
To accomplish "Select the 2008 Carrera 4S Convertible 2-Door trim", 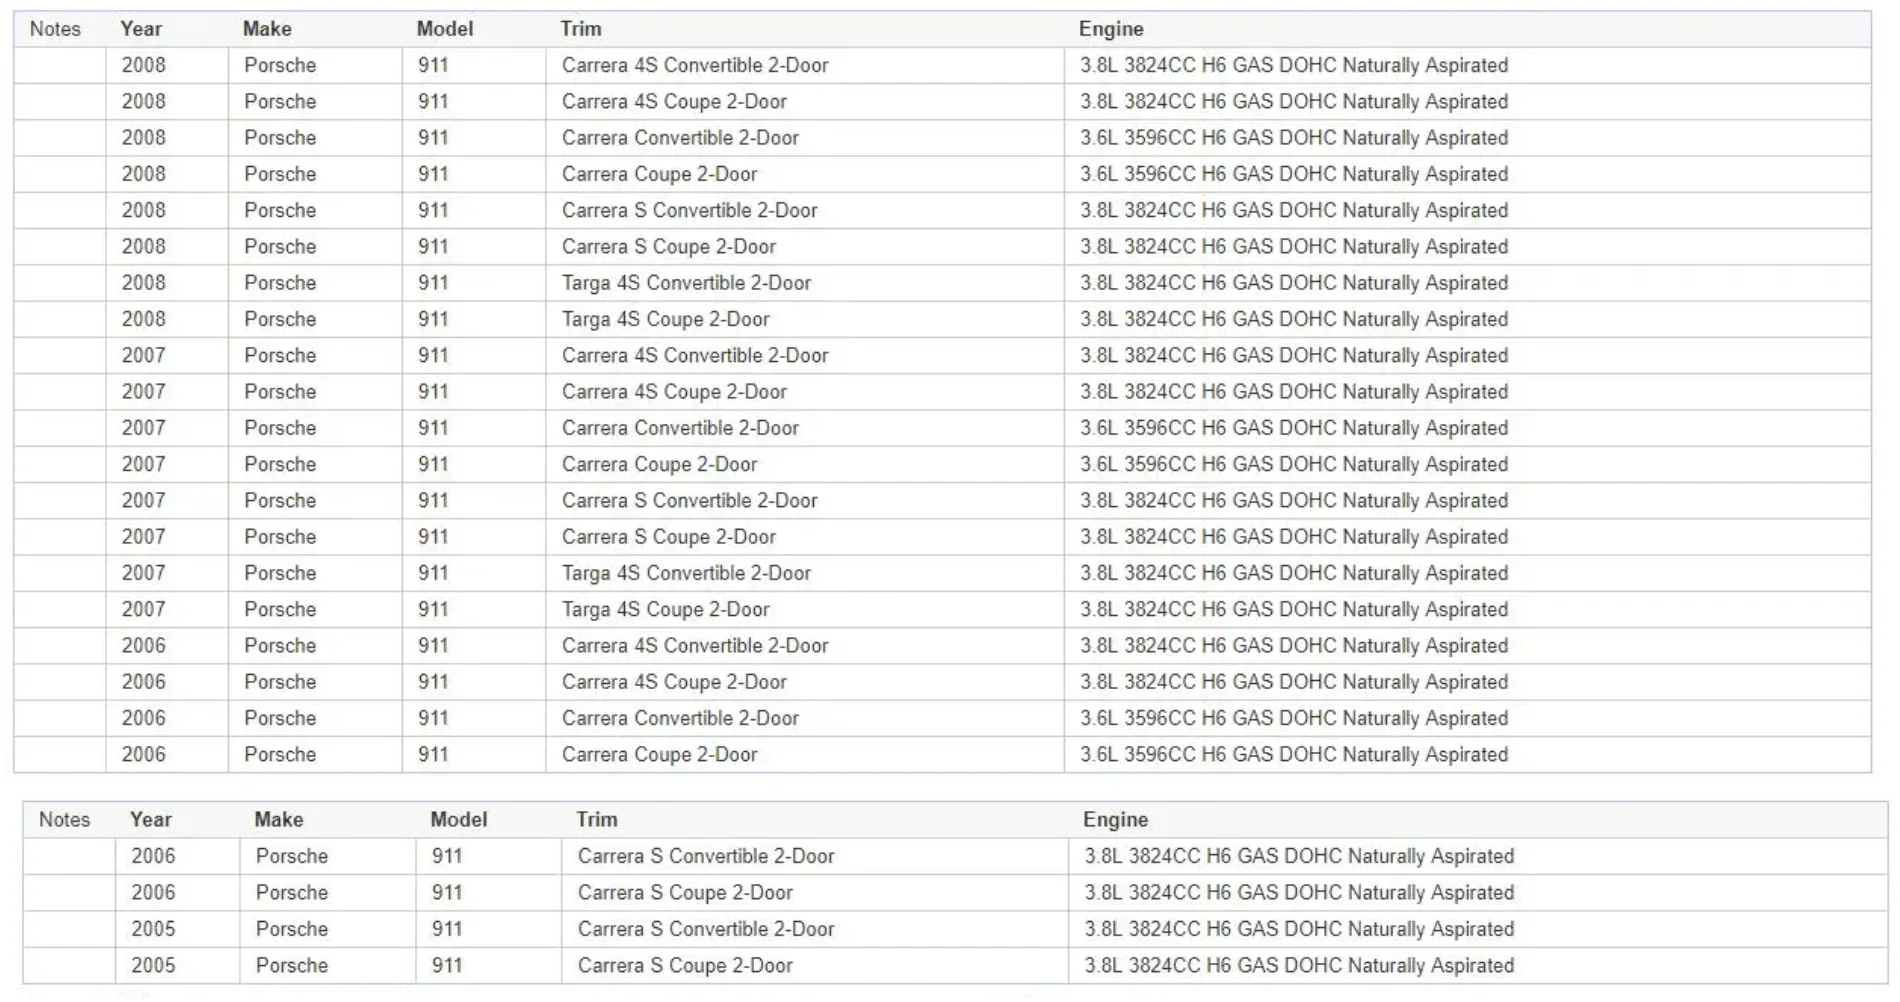I will pos(695,65).
